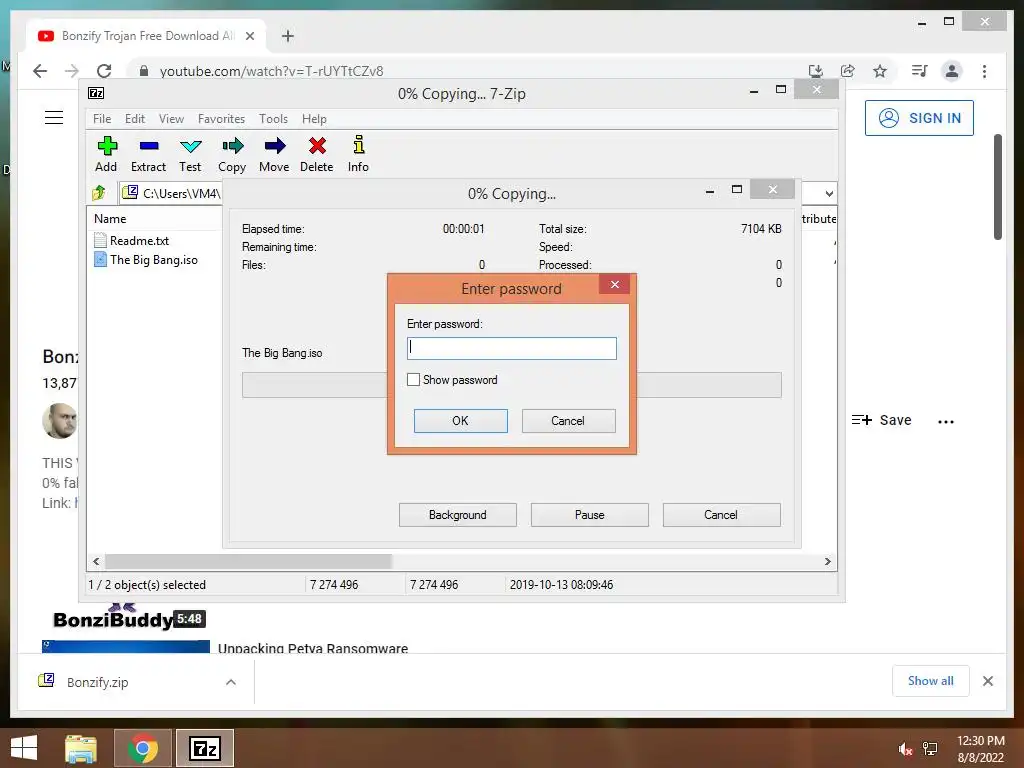
Task: Click the 7-Zip window title icon
Action: point(96,93)
